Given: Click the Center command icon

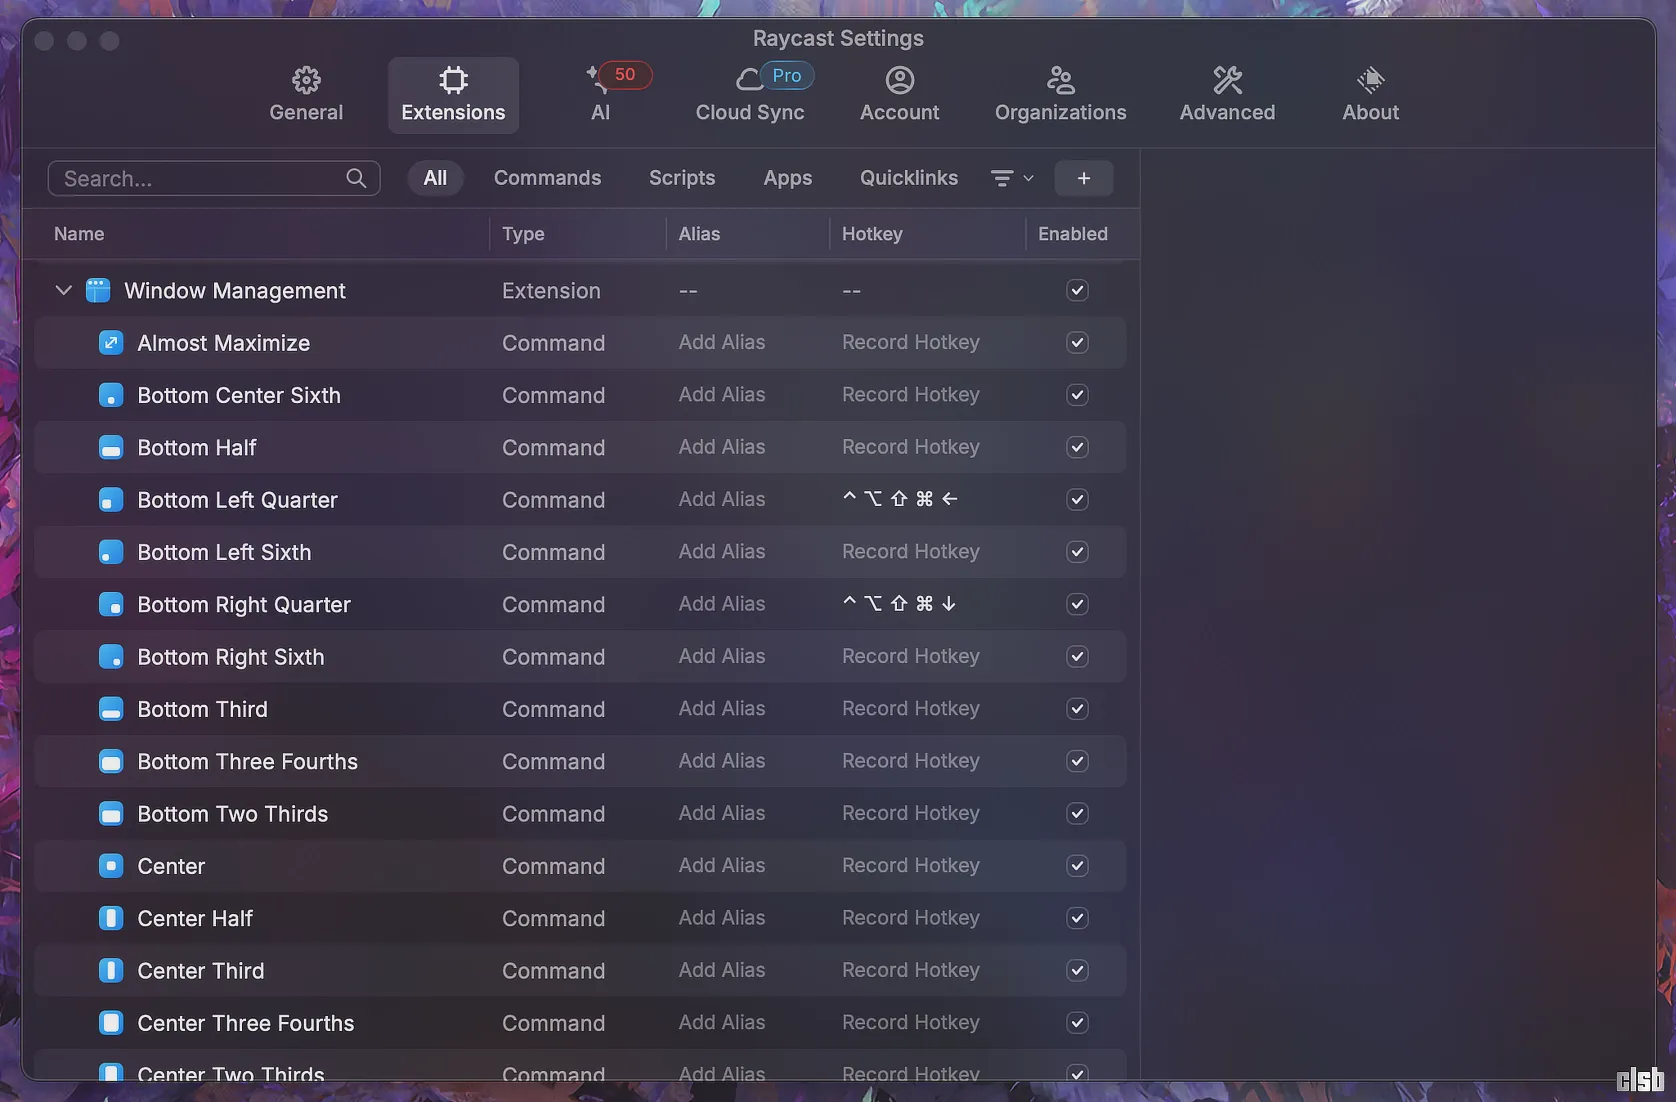Looking at the screenshot, I should tap(111, 866).
